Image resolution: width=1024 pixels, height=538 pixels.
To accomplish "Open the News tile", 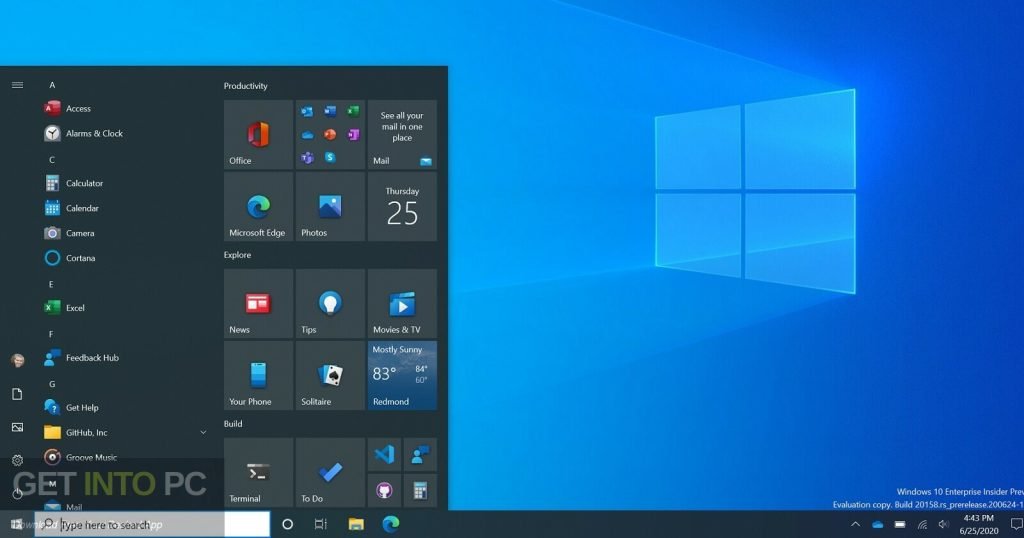I will click(259, 304).
